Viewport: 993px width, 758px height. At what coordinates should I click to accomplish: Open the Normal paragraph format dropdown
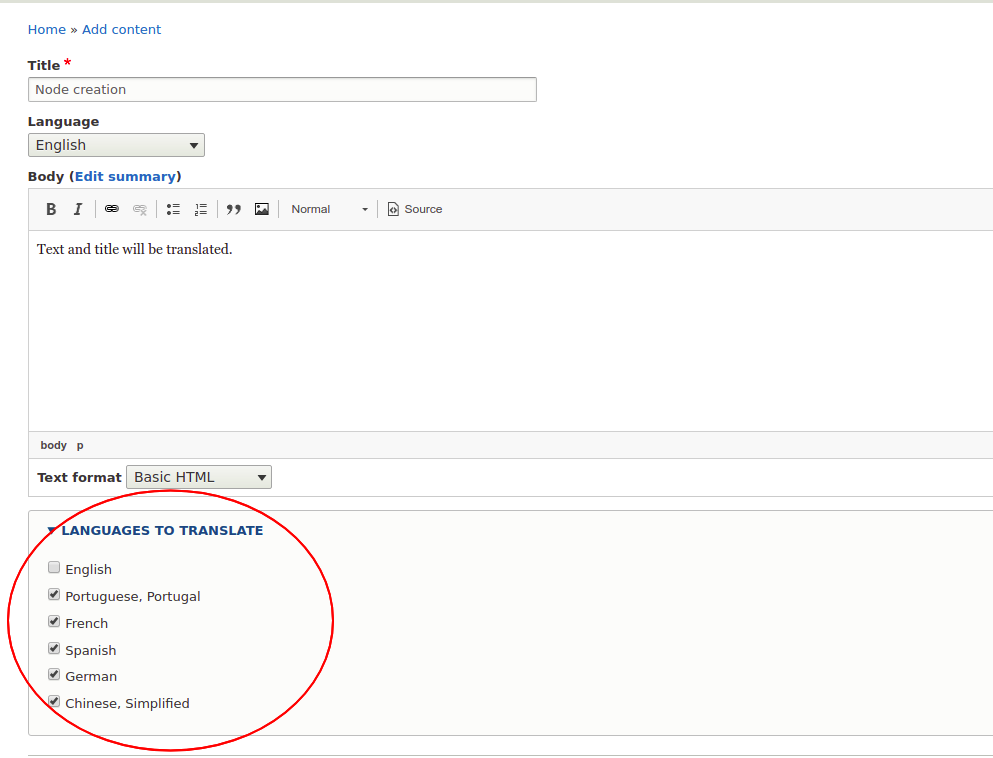[x=329, y=209]
